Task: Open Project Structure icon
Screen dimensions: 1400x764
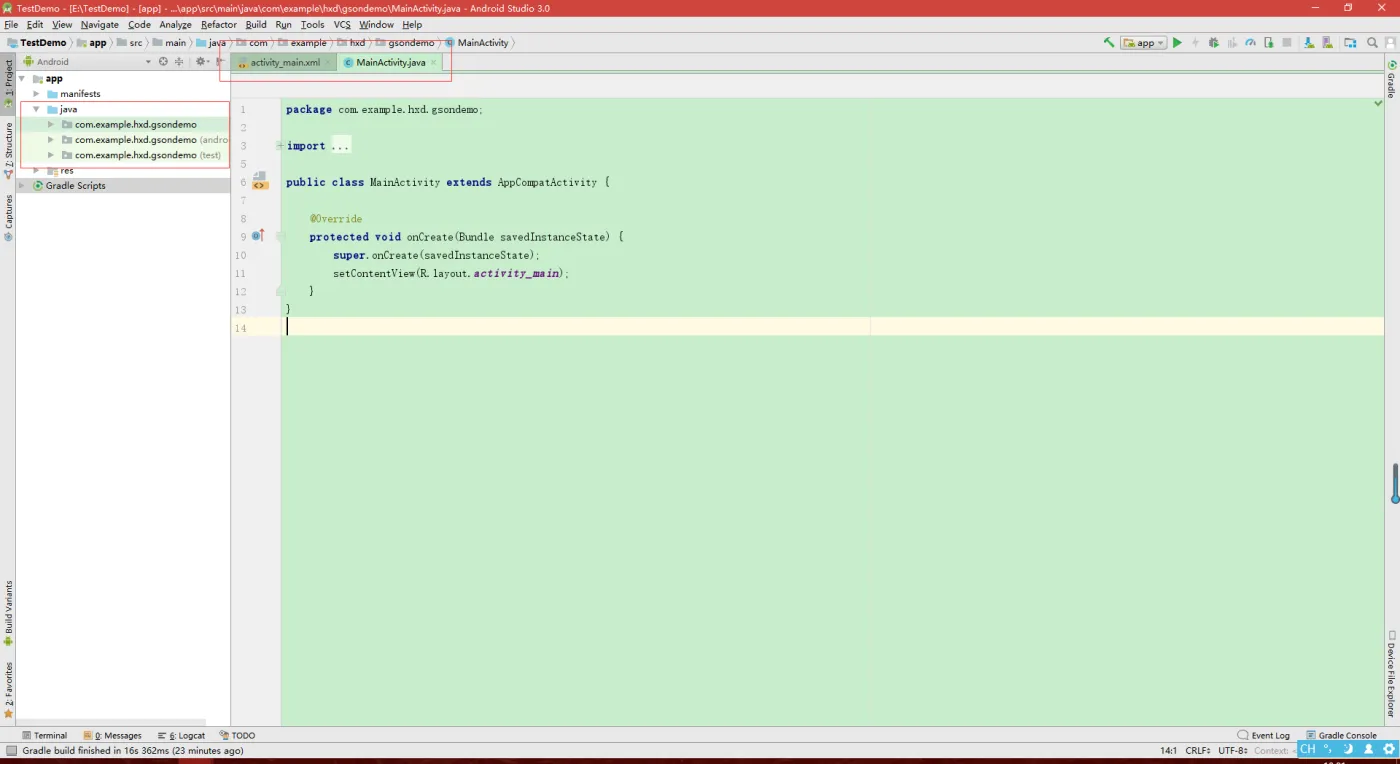Action: 1350,43
